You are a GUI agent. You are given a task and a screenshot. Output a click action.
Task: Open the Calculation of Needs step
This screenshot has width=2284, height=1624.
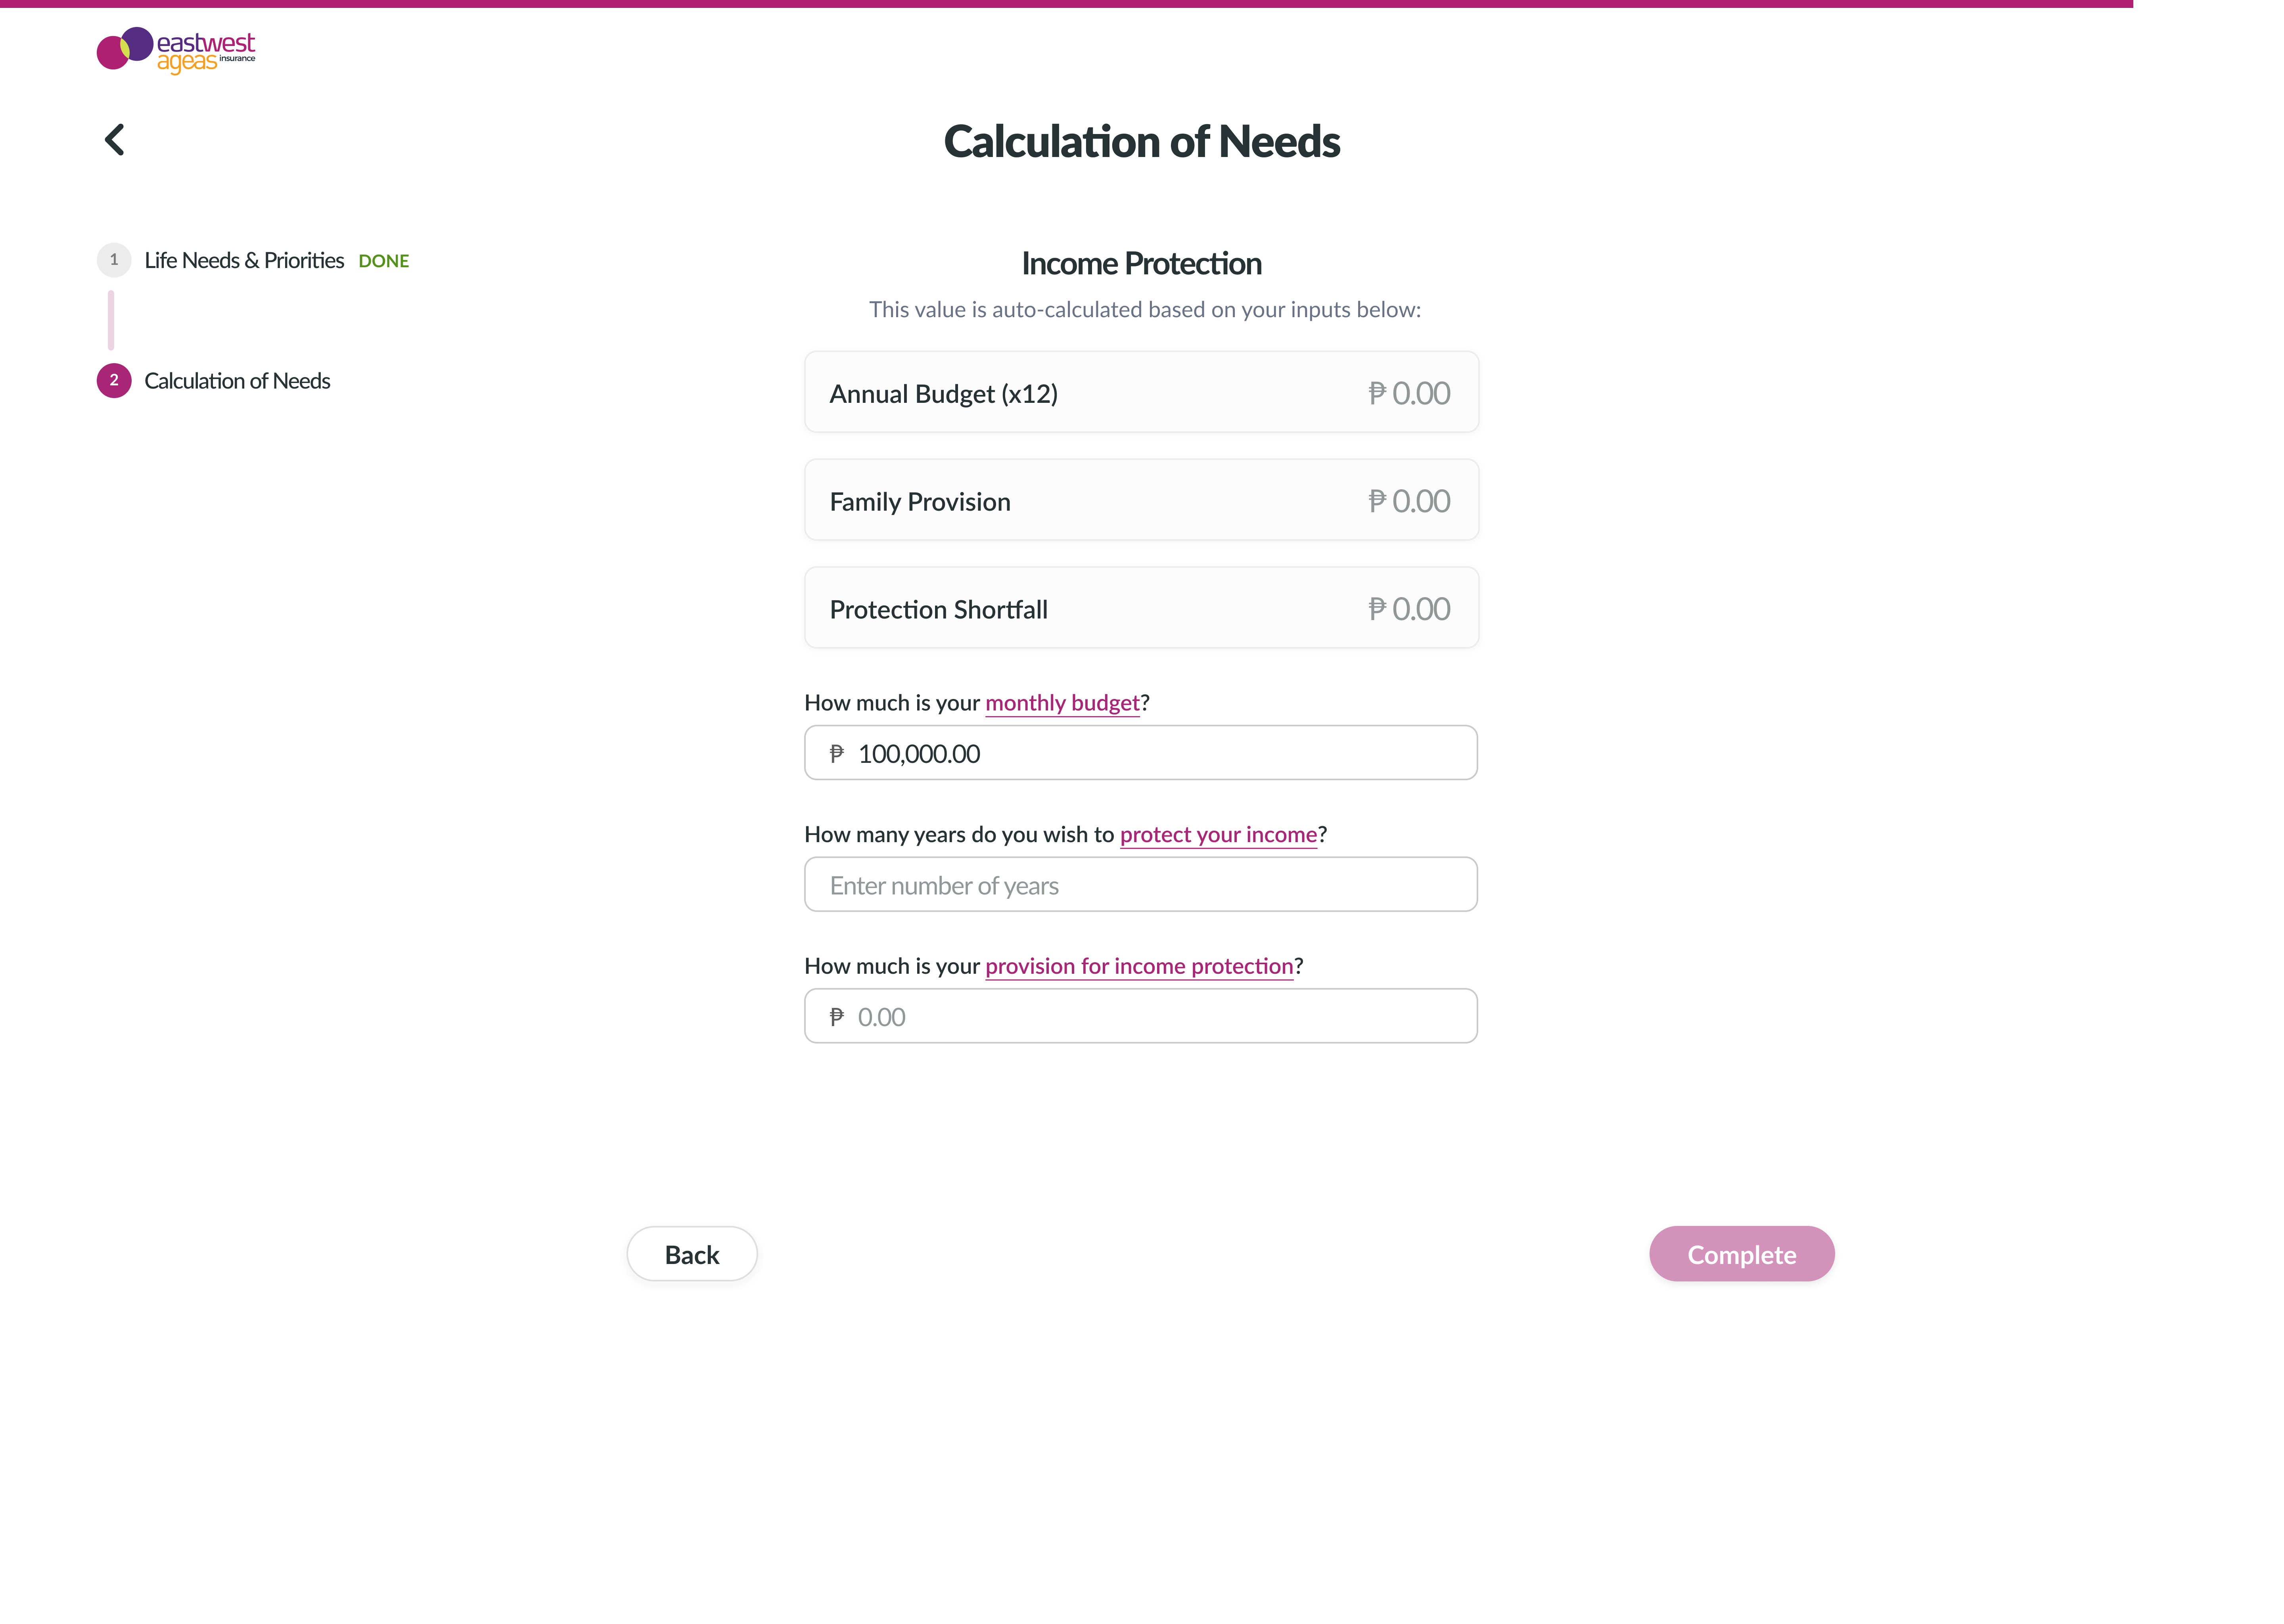click(x=237, y=381)
